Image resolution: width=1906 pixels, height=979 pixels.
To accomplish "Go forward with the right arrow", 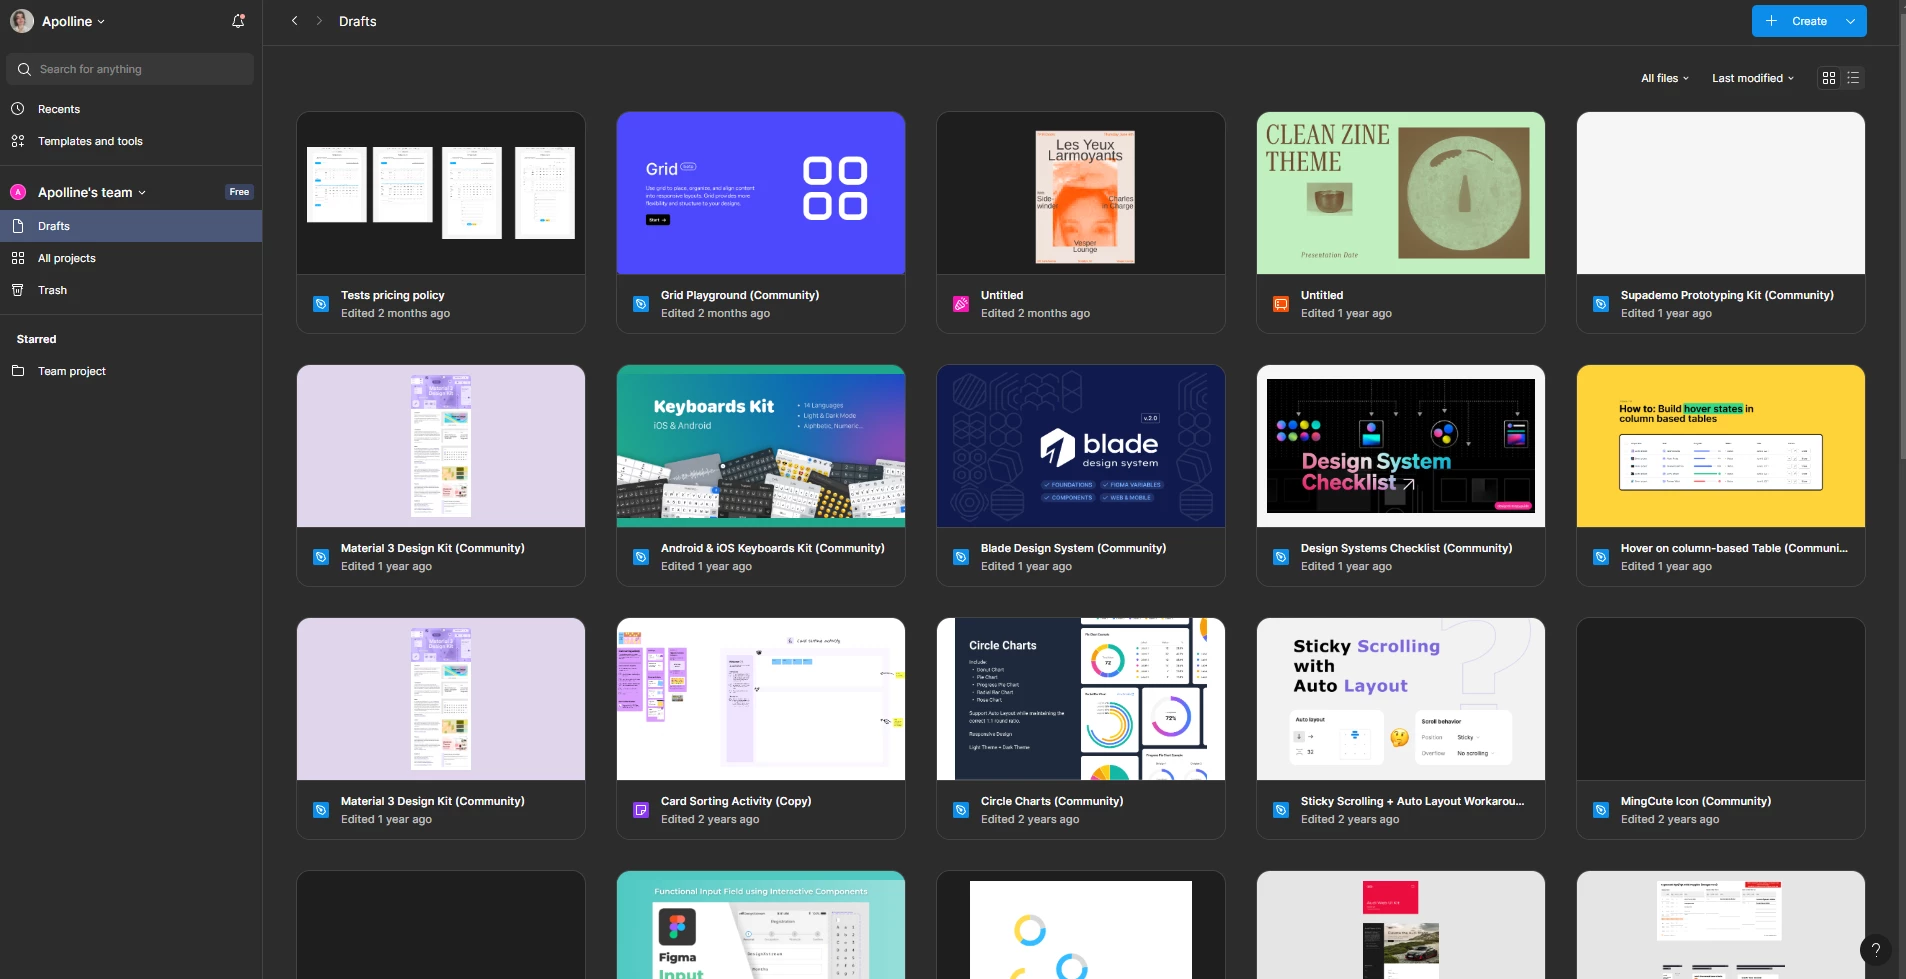I will [x=319, y=21].
